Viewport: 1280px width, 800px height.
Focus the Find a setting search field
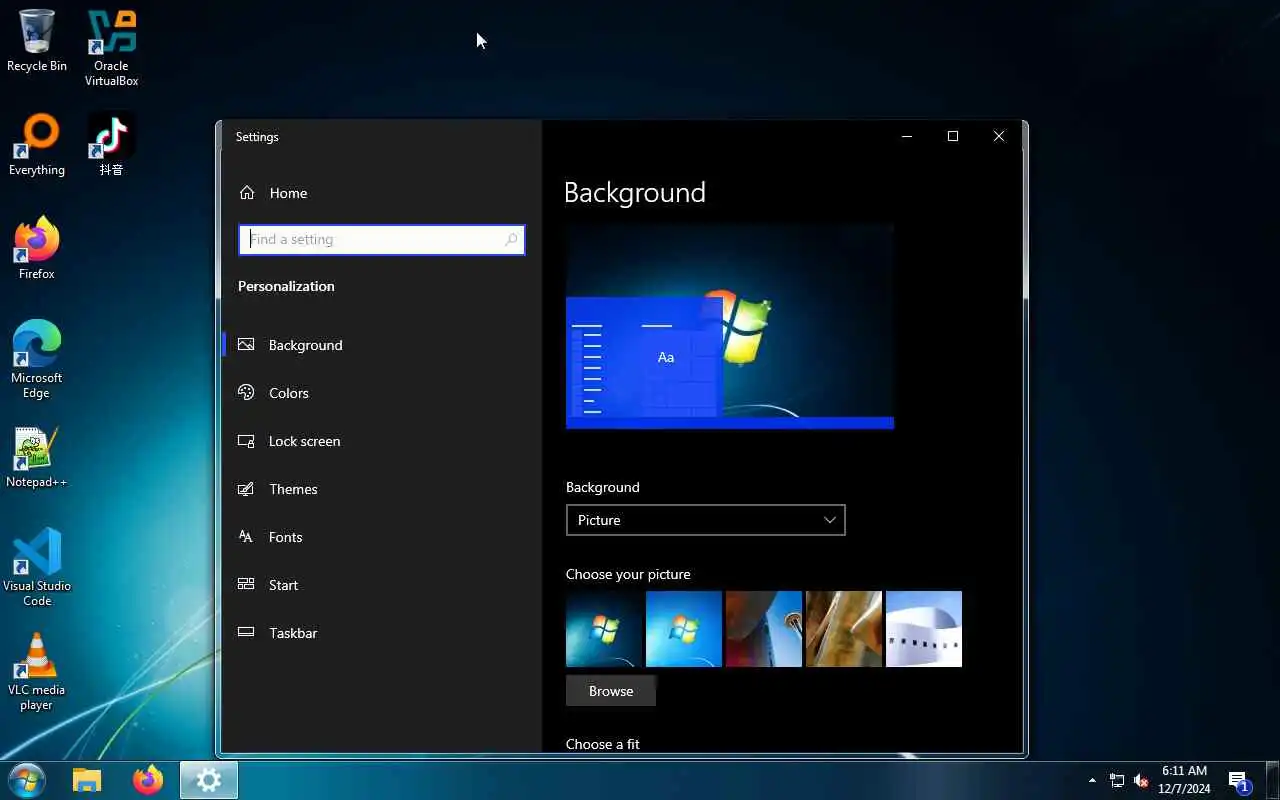tap(382, 240)
